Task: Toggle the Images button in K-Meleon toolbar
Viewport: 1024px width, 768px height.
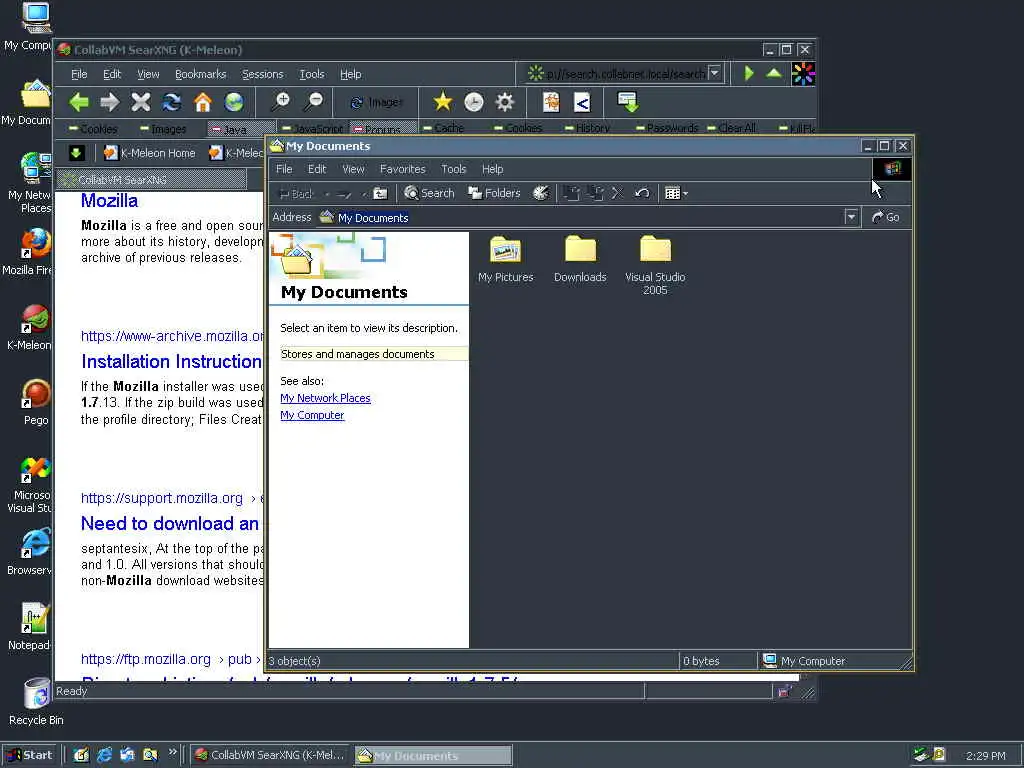Action: (377, 102)
